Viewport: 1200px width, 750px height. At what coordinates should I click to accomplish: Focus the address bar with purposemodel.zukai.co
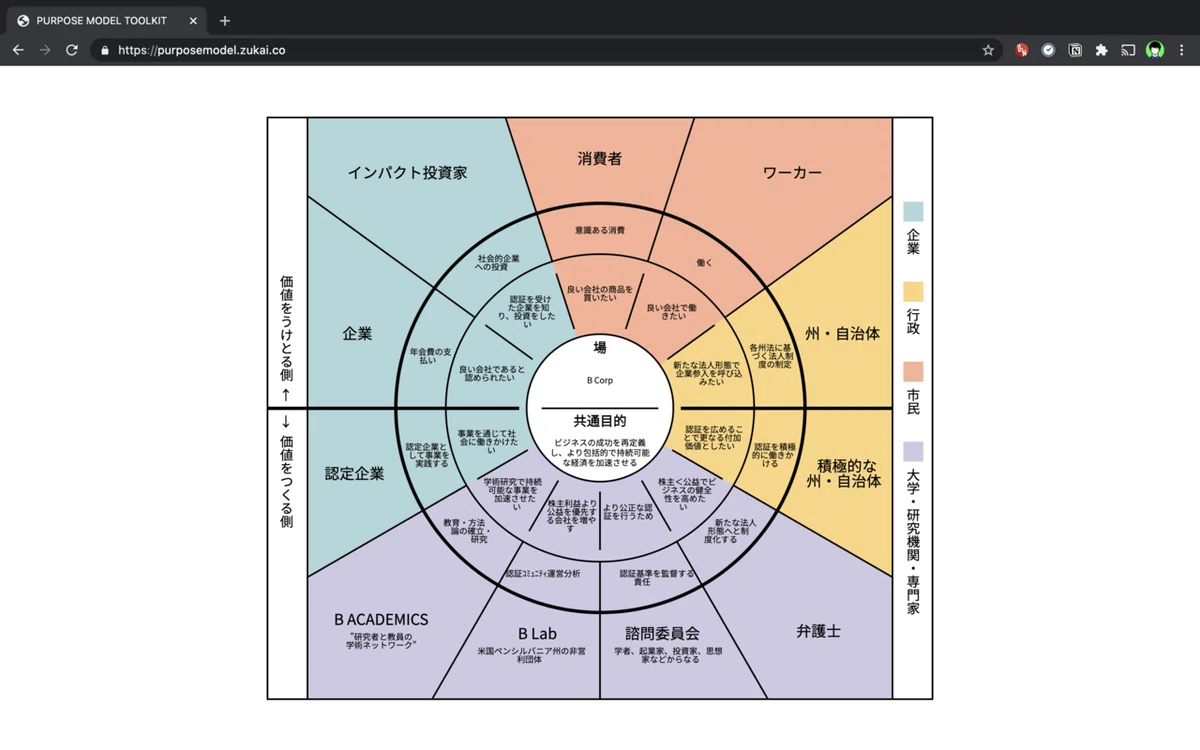tap(545, 50)
